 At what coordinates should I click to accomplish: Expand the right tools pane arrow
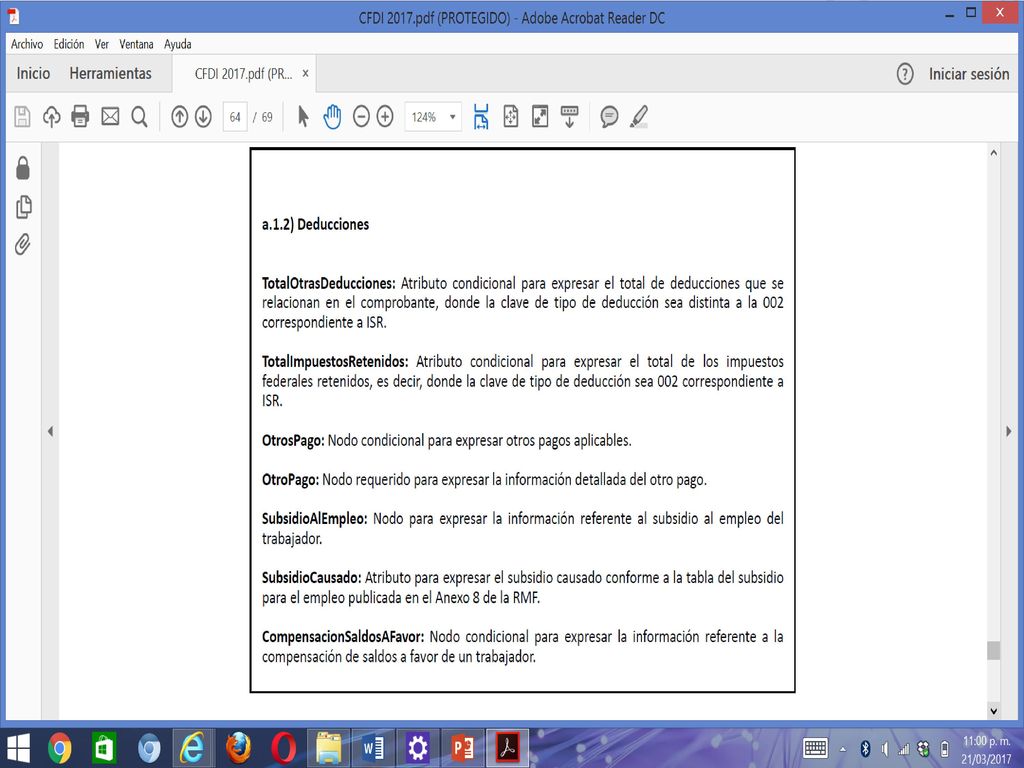point(1009,431)
